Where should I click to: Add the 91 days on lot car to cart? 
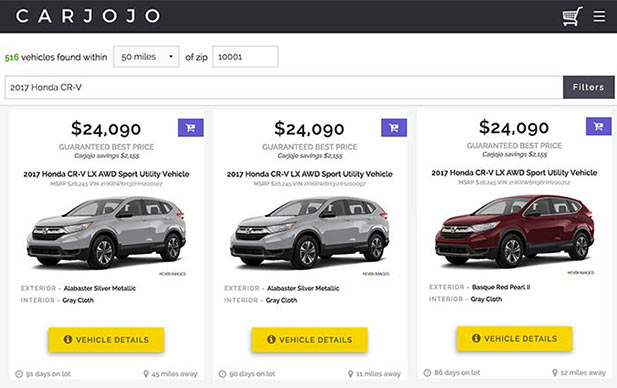[190, 127]
